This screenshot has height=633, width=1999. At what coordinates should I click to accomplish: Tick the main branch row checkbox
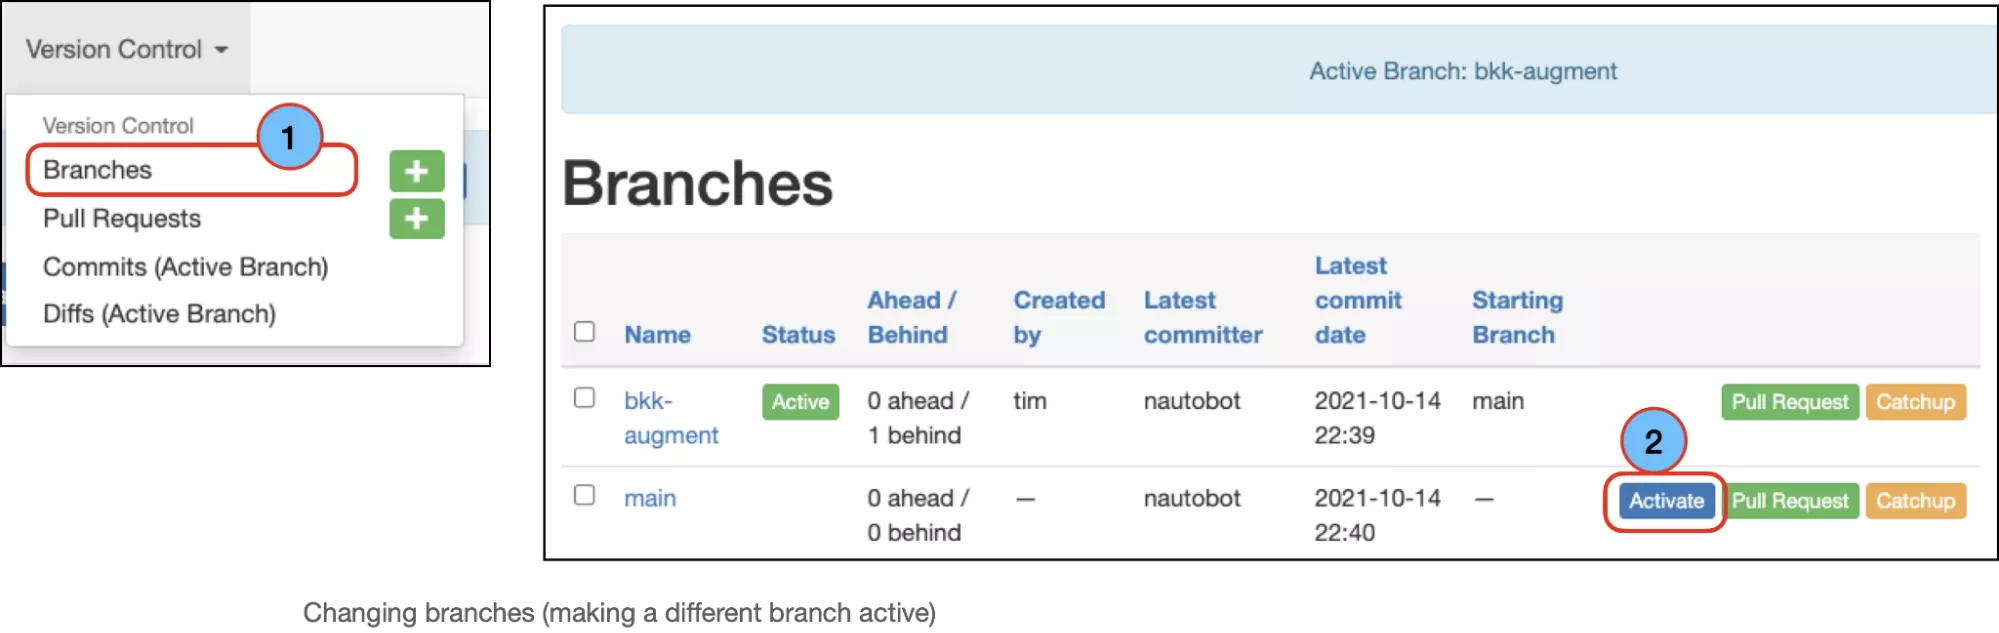(x=585, y=496)
